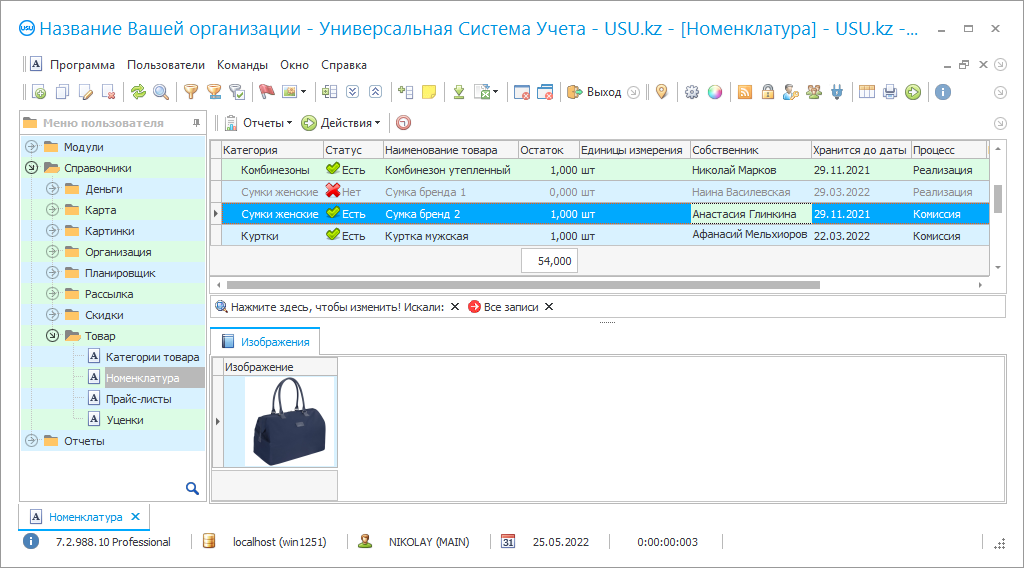Expand the Скидки folder node
This screenshot has width=1024, height=568.
[x=52, y=315]
